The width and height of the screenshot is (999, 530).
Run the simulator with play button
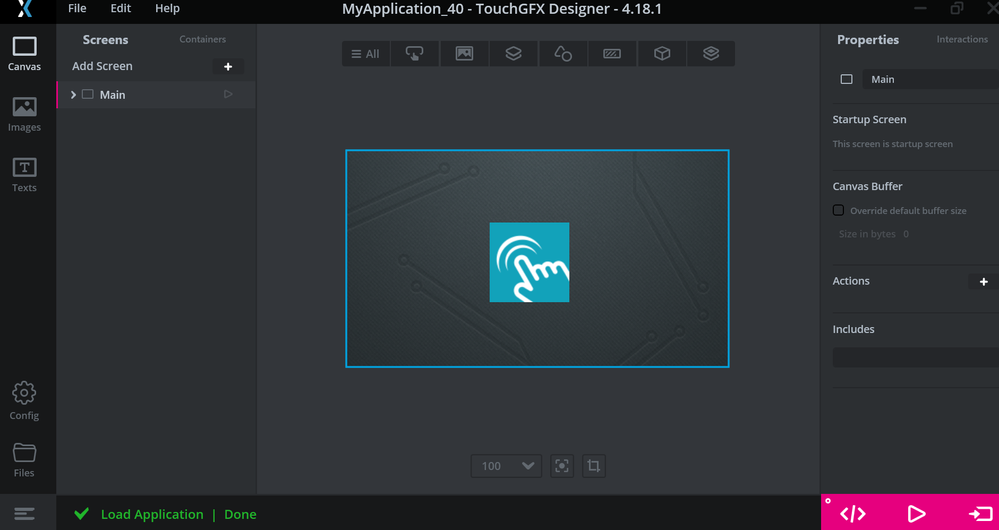[916, 513]
